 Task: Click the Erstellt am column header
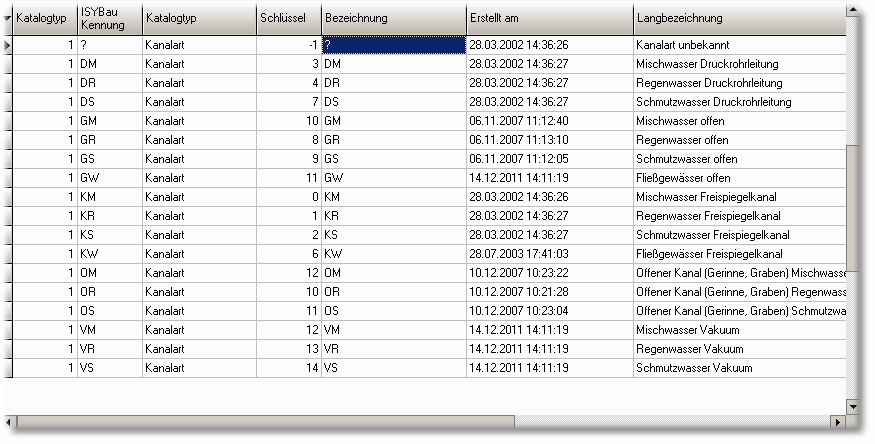pos(548,19)
